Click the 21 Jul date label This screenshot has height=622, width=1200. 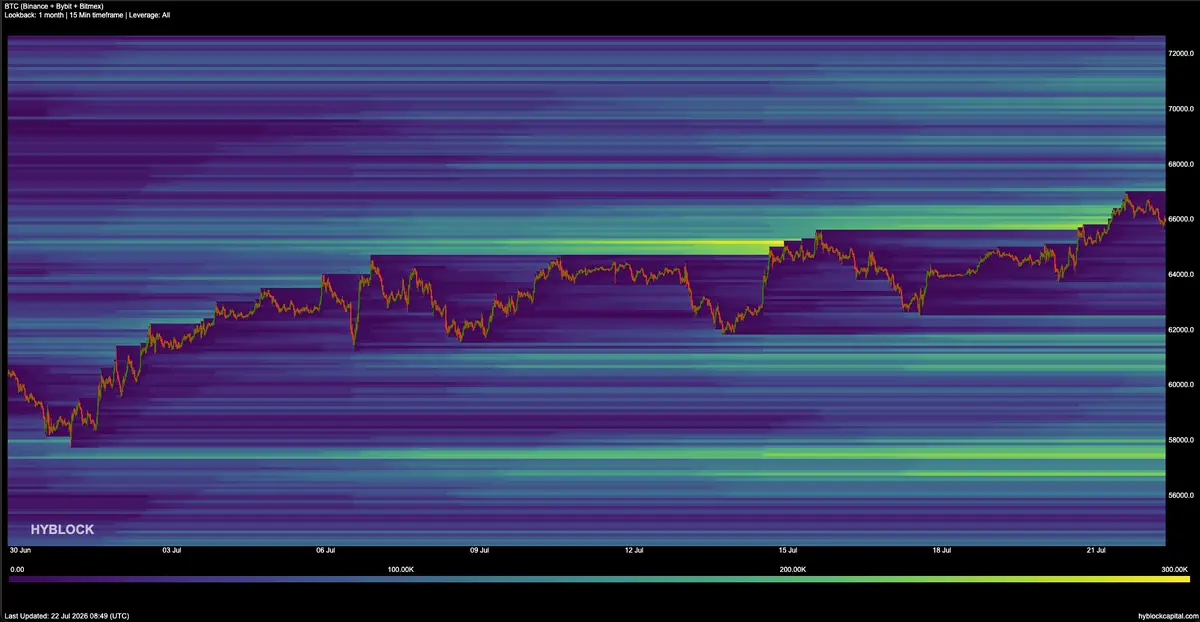tap(1095, 550)
